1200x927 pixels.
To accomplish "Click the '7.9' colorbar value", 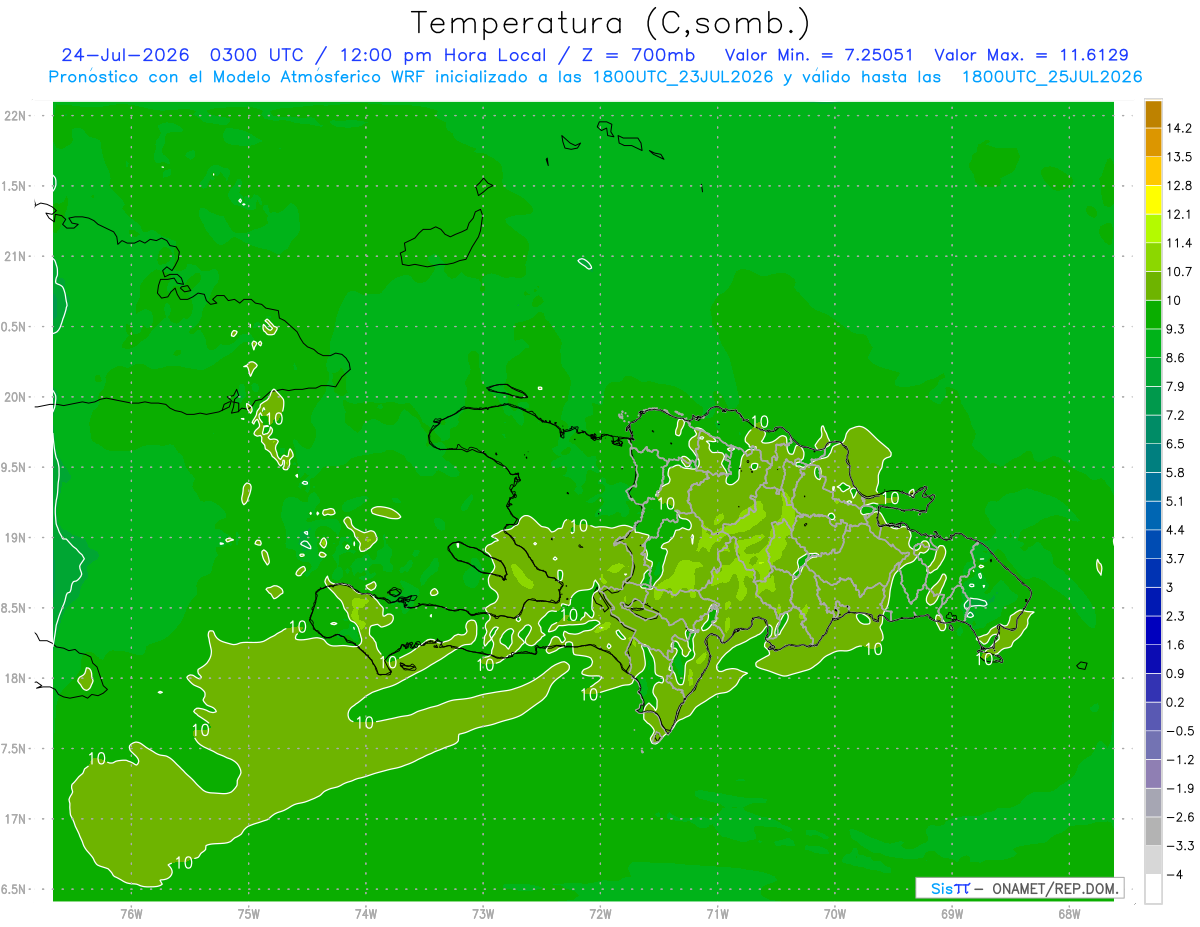I will [x=1176, y=386].
